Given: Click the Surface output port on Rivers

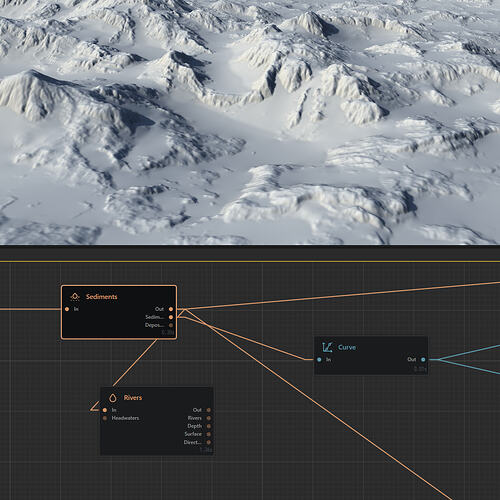Looking at the screenshot, I should (x=209, y=434).
